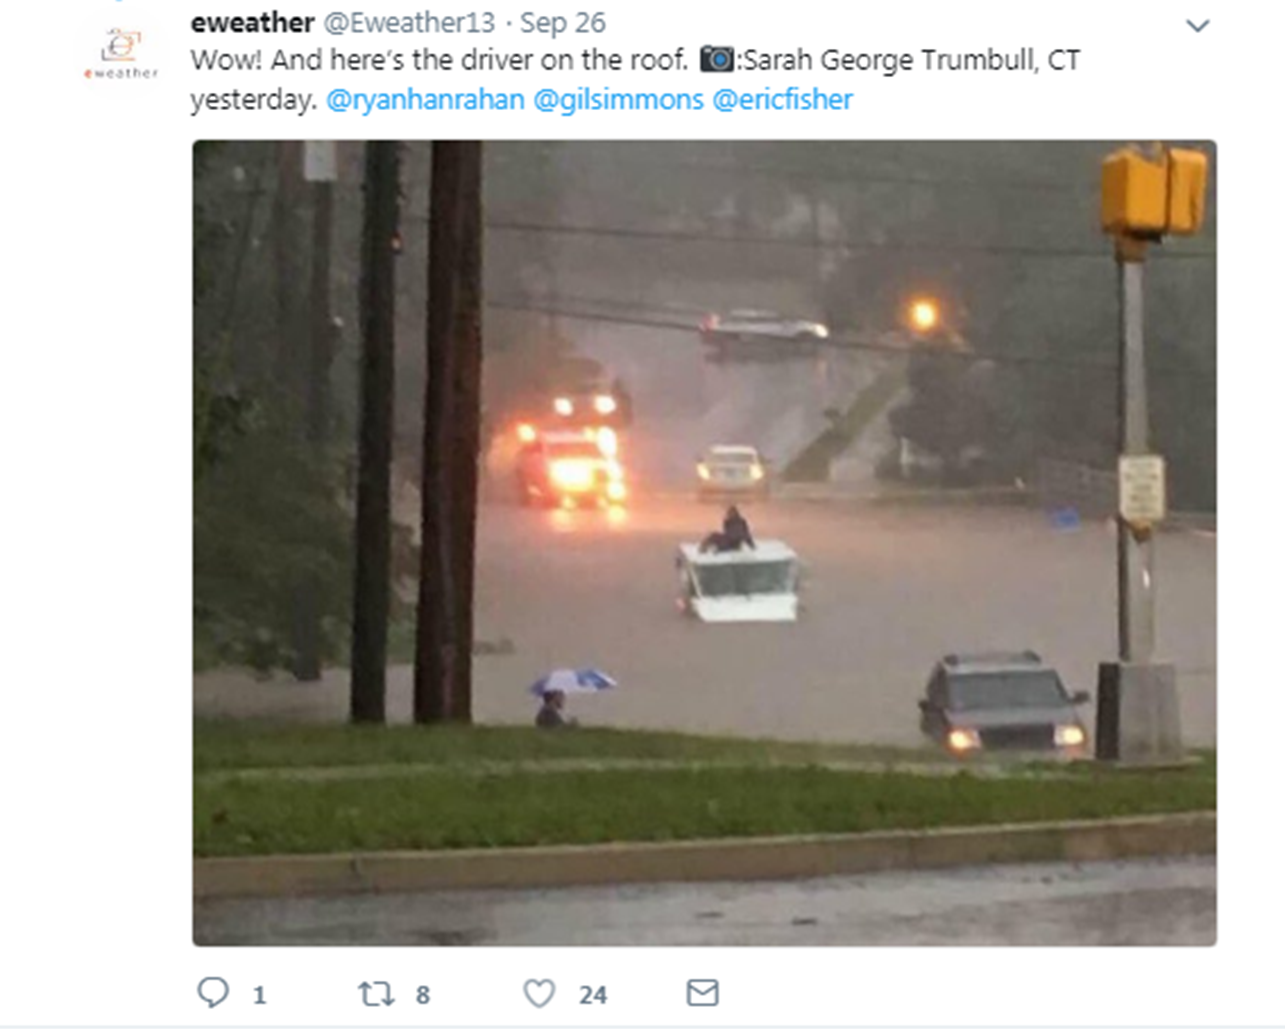Open the @gilsimmons mention

coord(618,100)
